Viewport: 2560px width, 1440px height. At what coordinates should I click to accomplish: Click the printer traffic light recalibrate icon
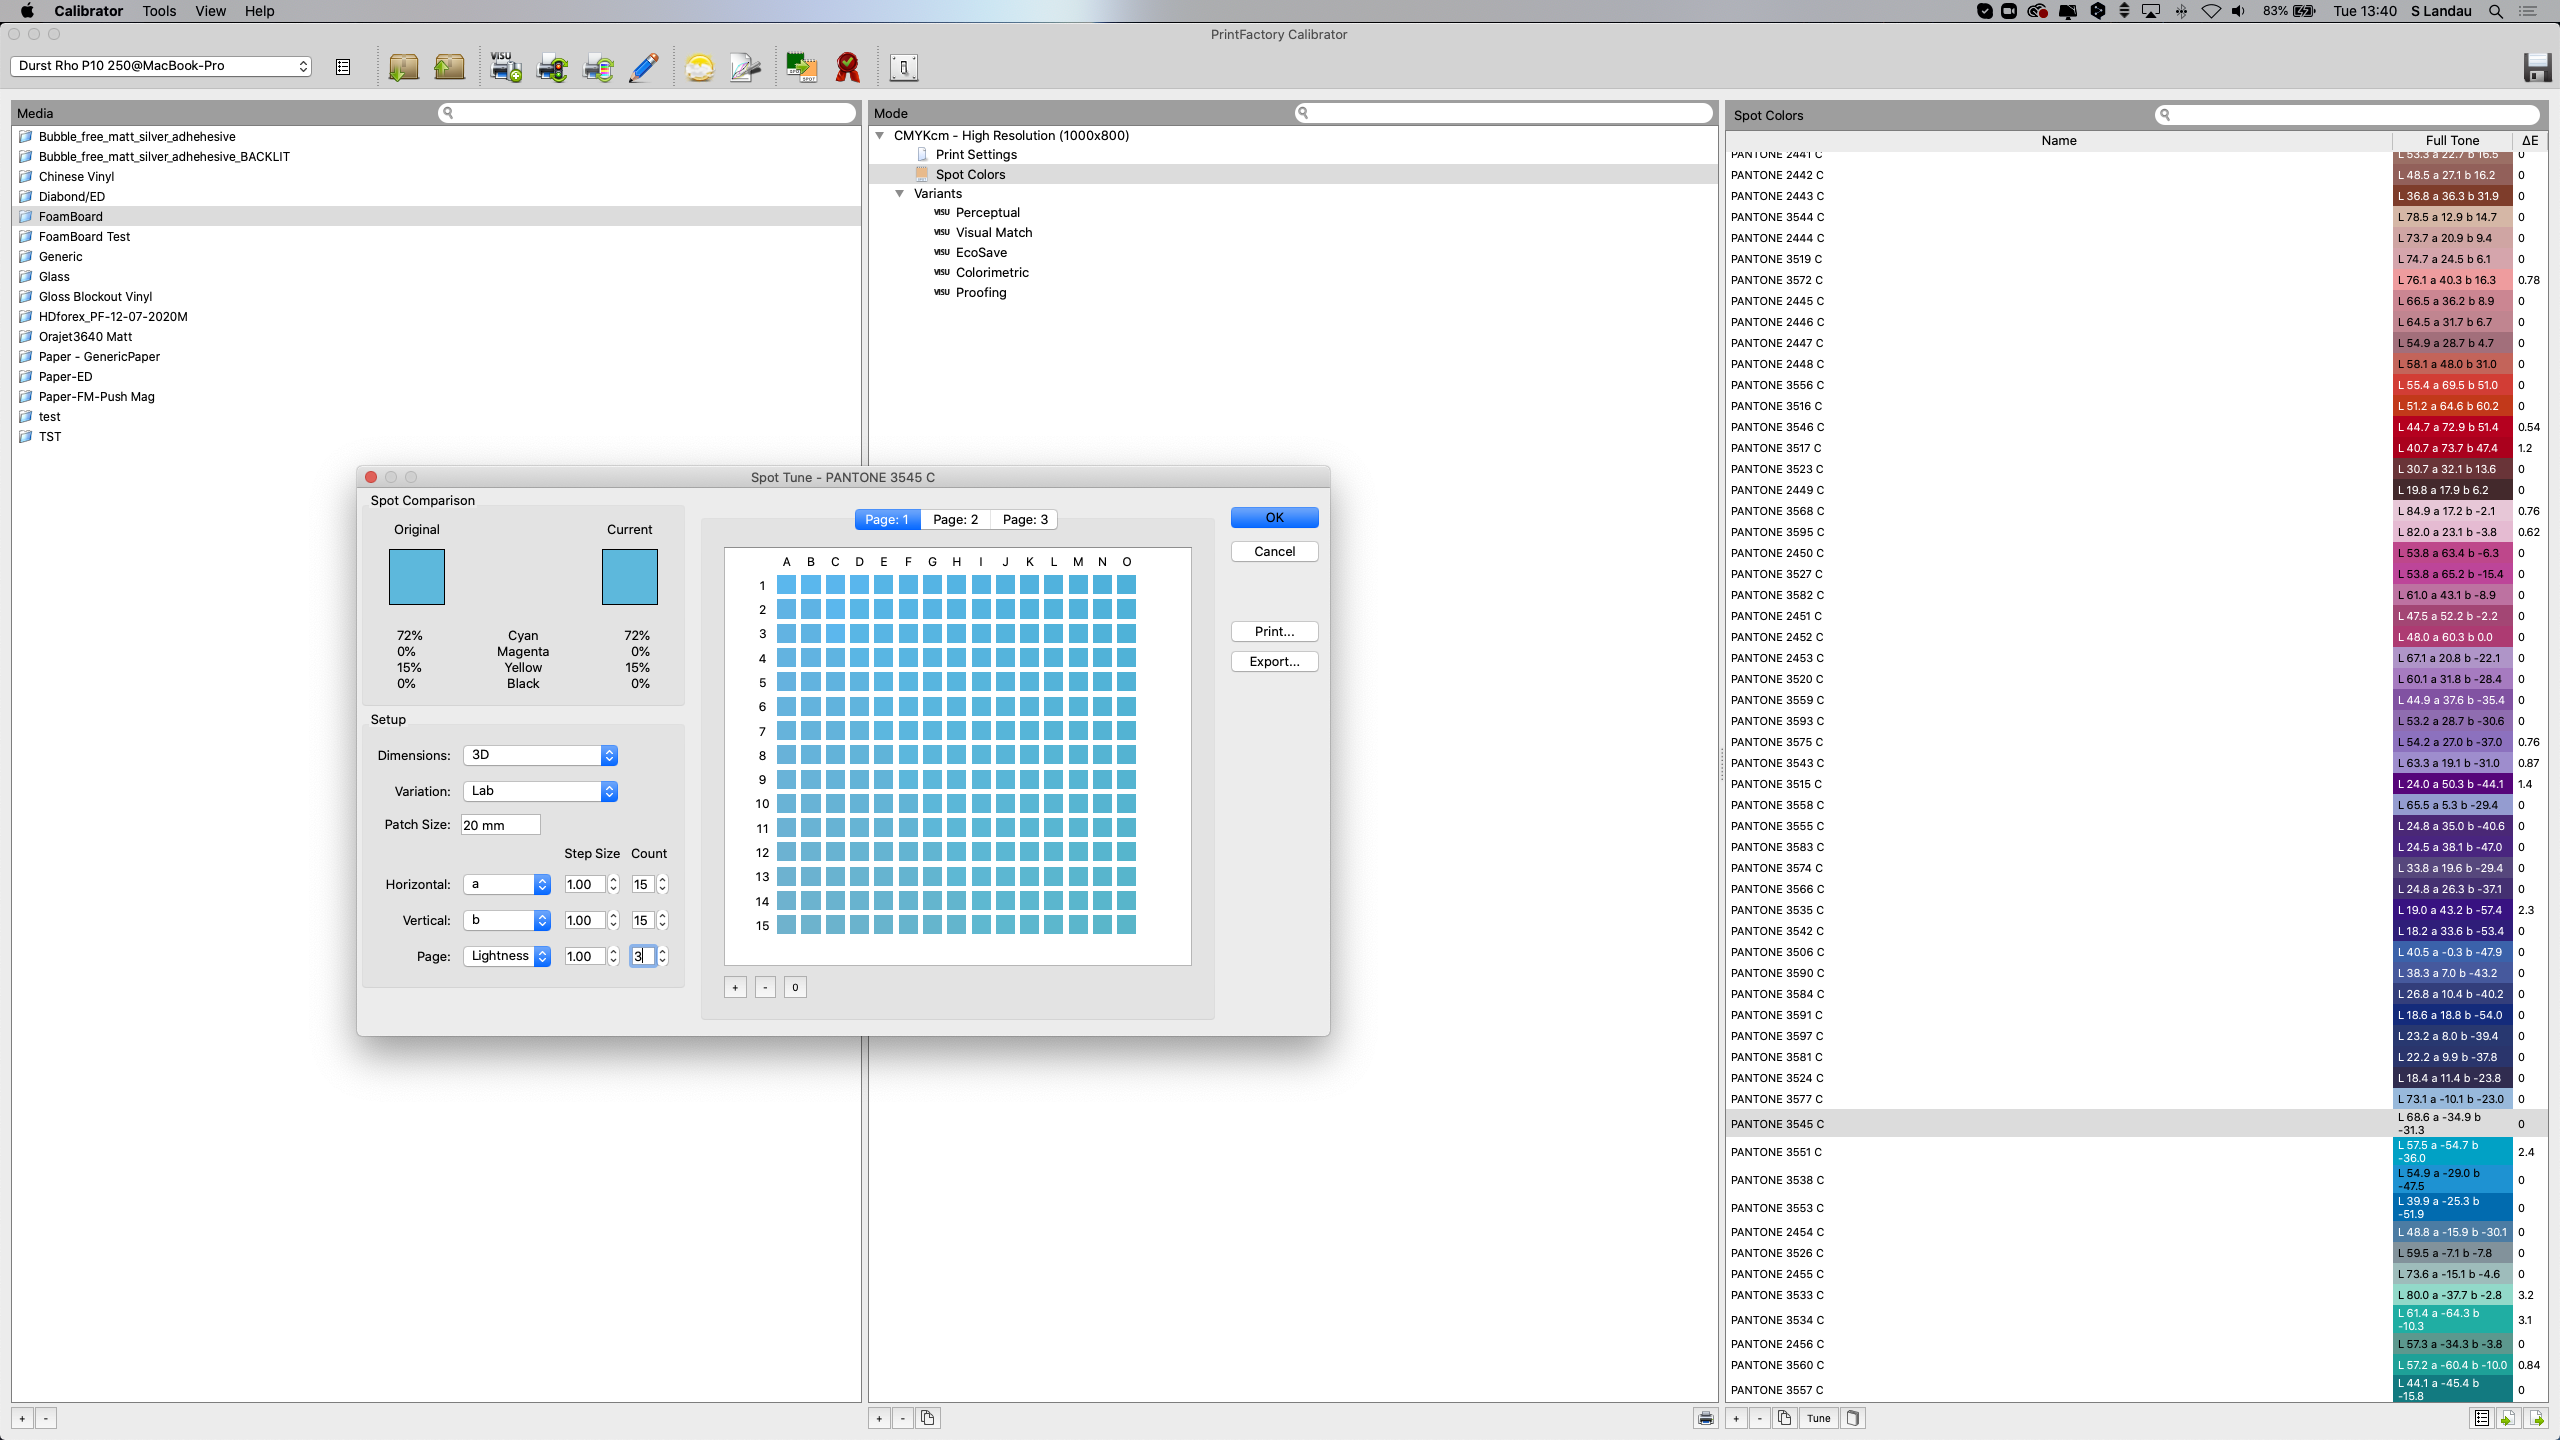click(x=552, y=67)
